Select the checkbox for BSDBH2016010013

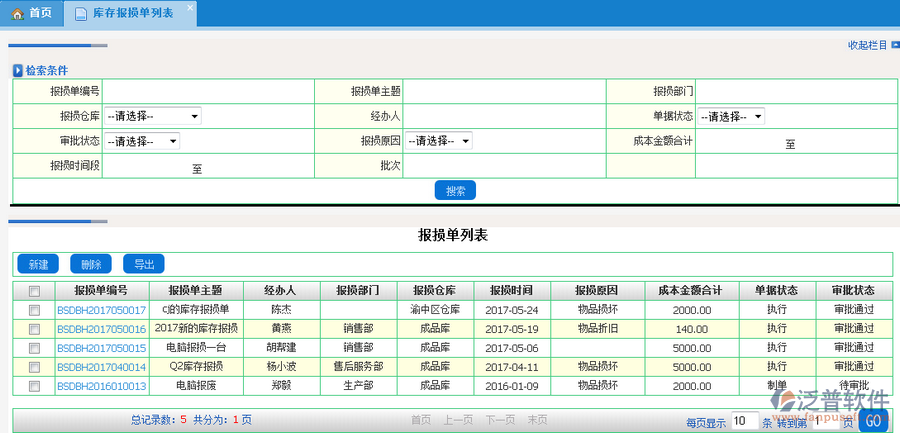point(35,385)
